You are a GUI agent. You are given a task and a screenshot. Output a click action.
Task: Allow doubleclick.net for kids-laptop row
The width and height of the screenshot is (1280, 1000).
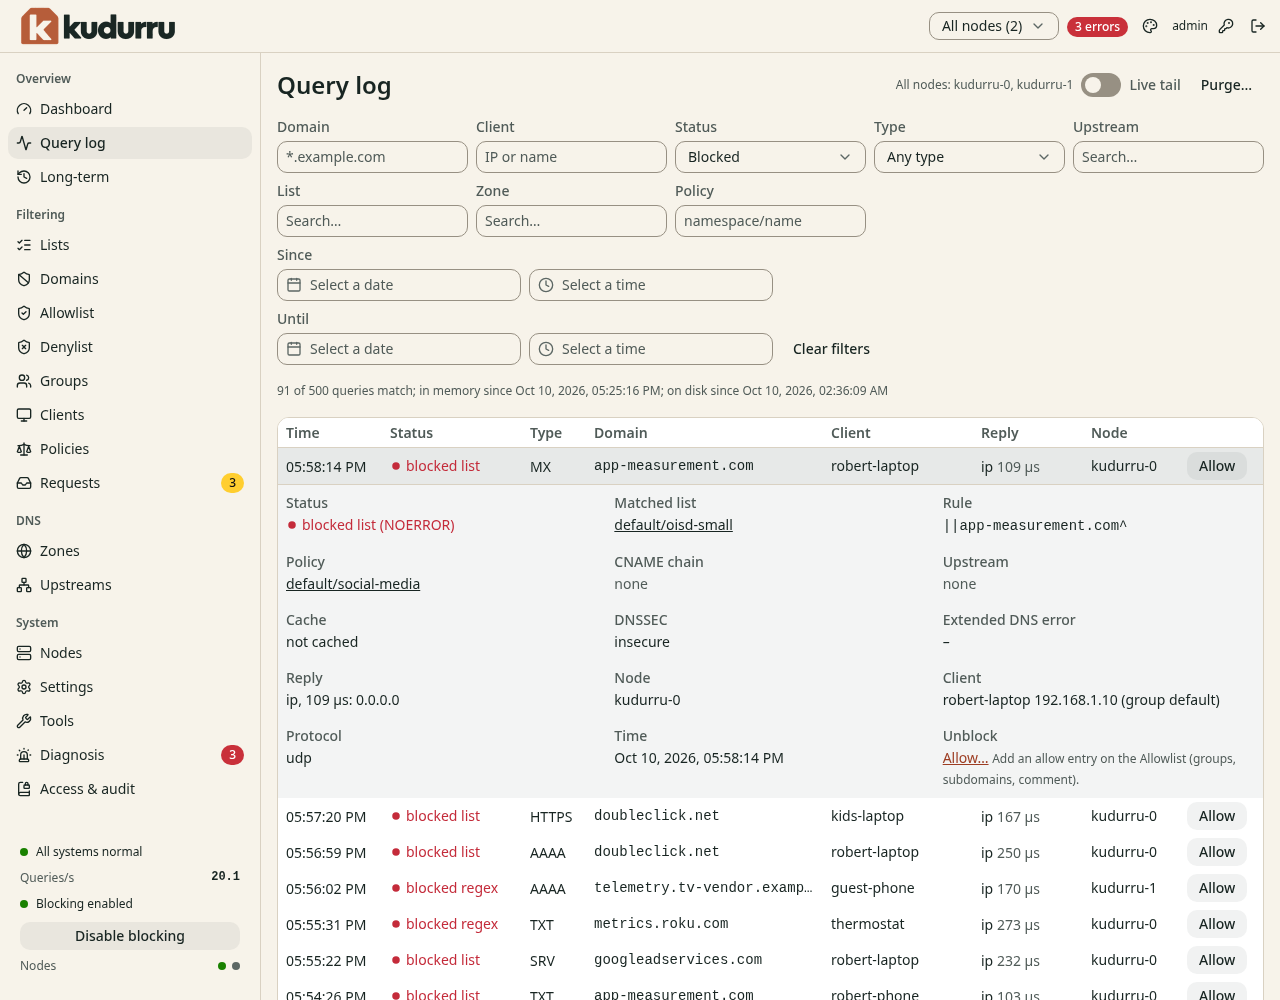coord(1217,816)
